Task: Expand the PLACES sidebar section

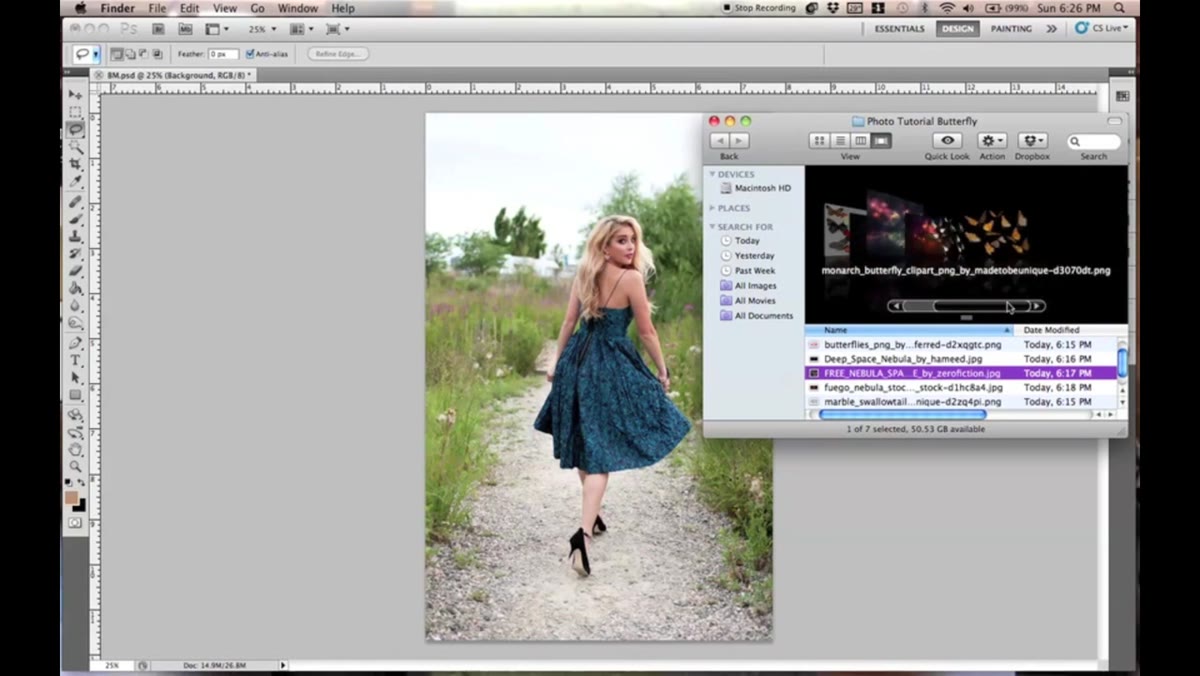Action: tap(713, 208)
